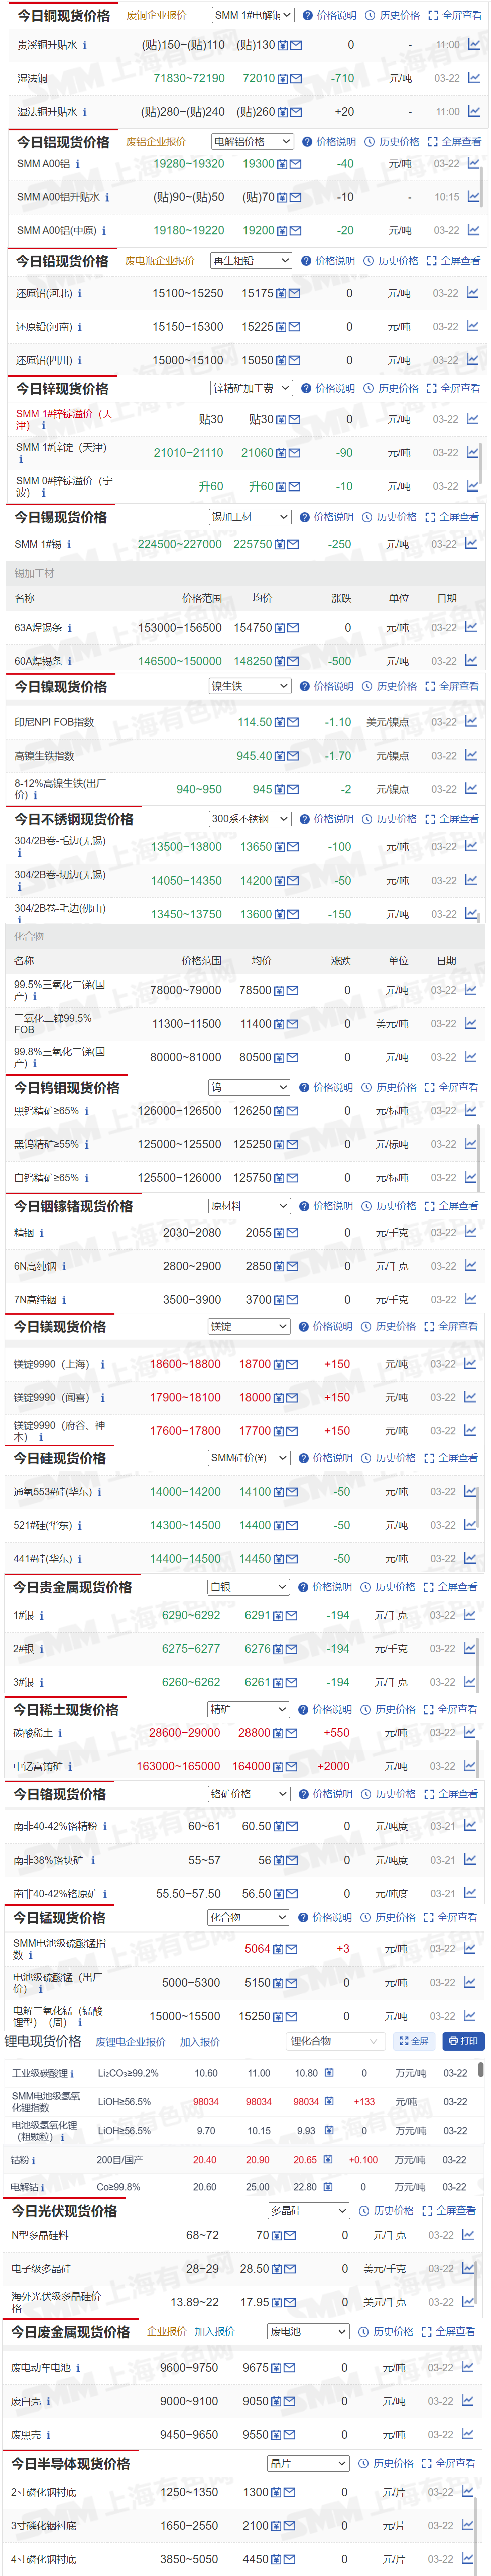Screen dimensions: 491x2576
Task: Click mail icon in 60A焊锡条 row
Action: tap(293, 661)
